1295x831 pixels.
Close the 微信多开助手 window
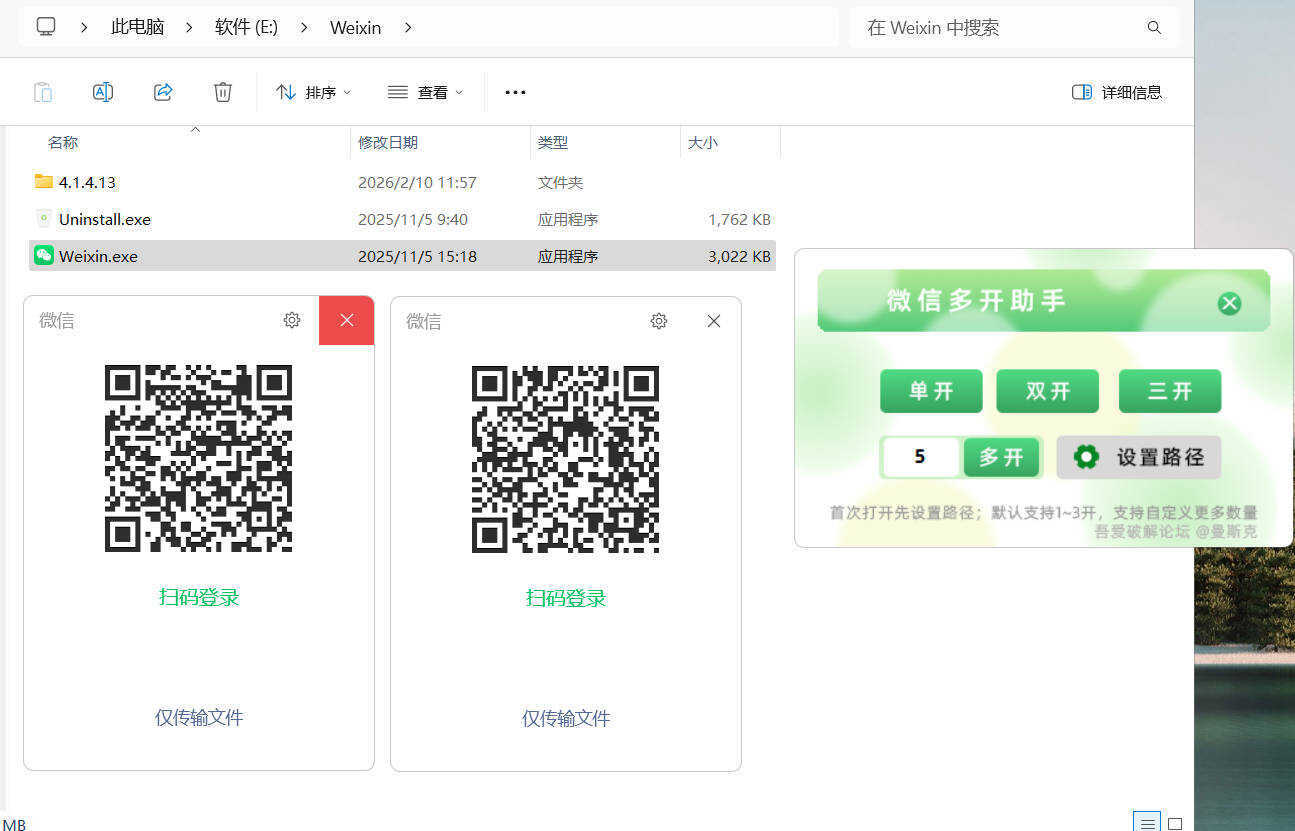pyautogui.click(x=1229, y=303)
